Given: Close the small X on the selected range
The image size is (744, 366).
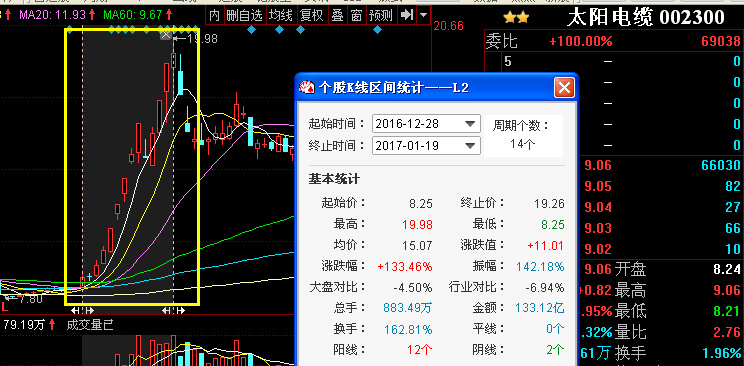Looking at the screenshot, I should pyautogui.click(x=166, y=35).
